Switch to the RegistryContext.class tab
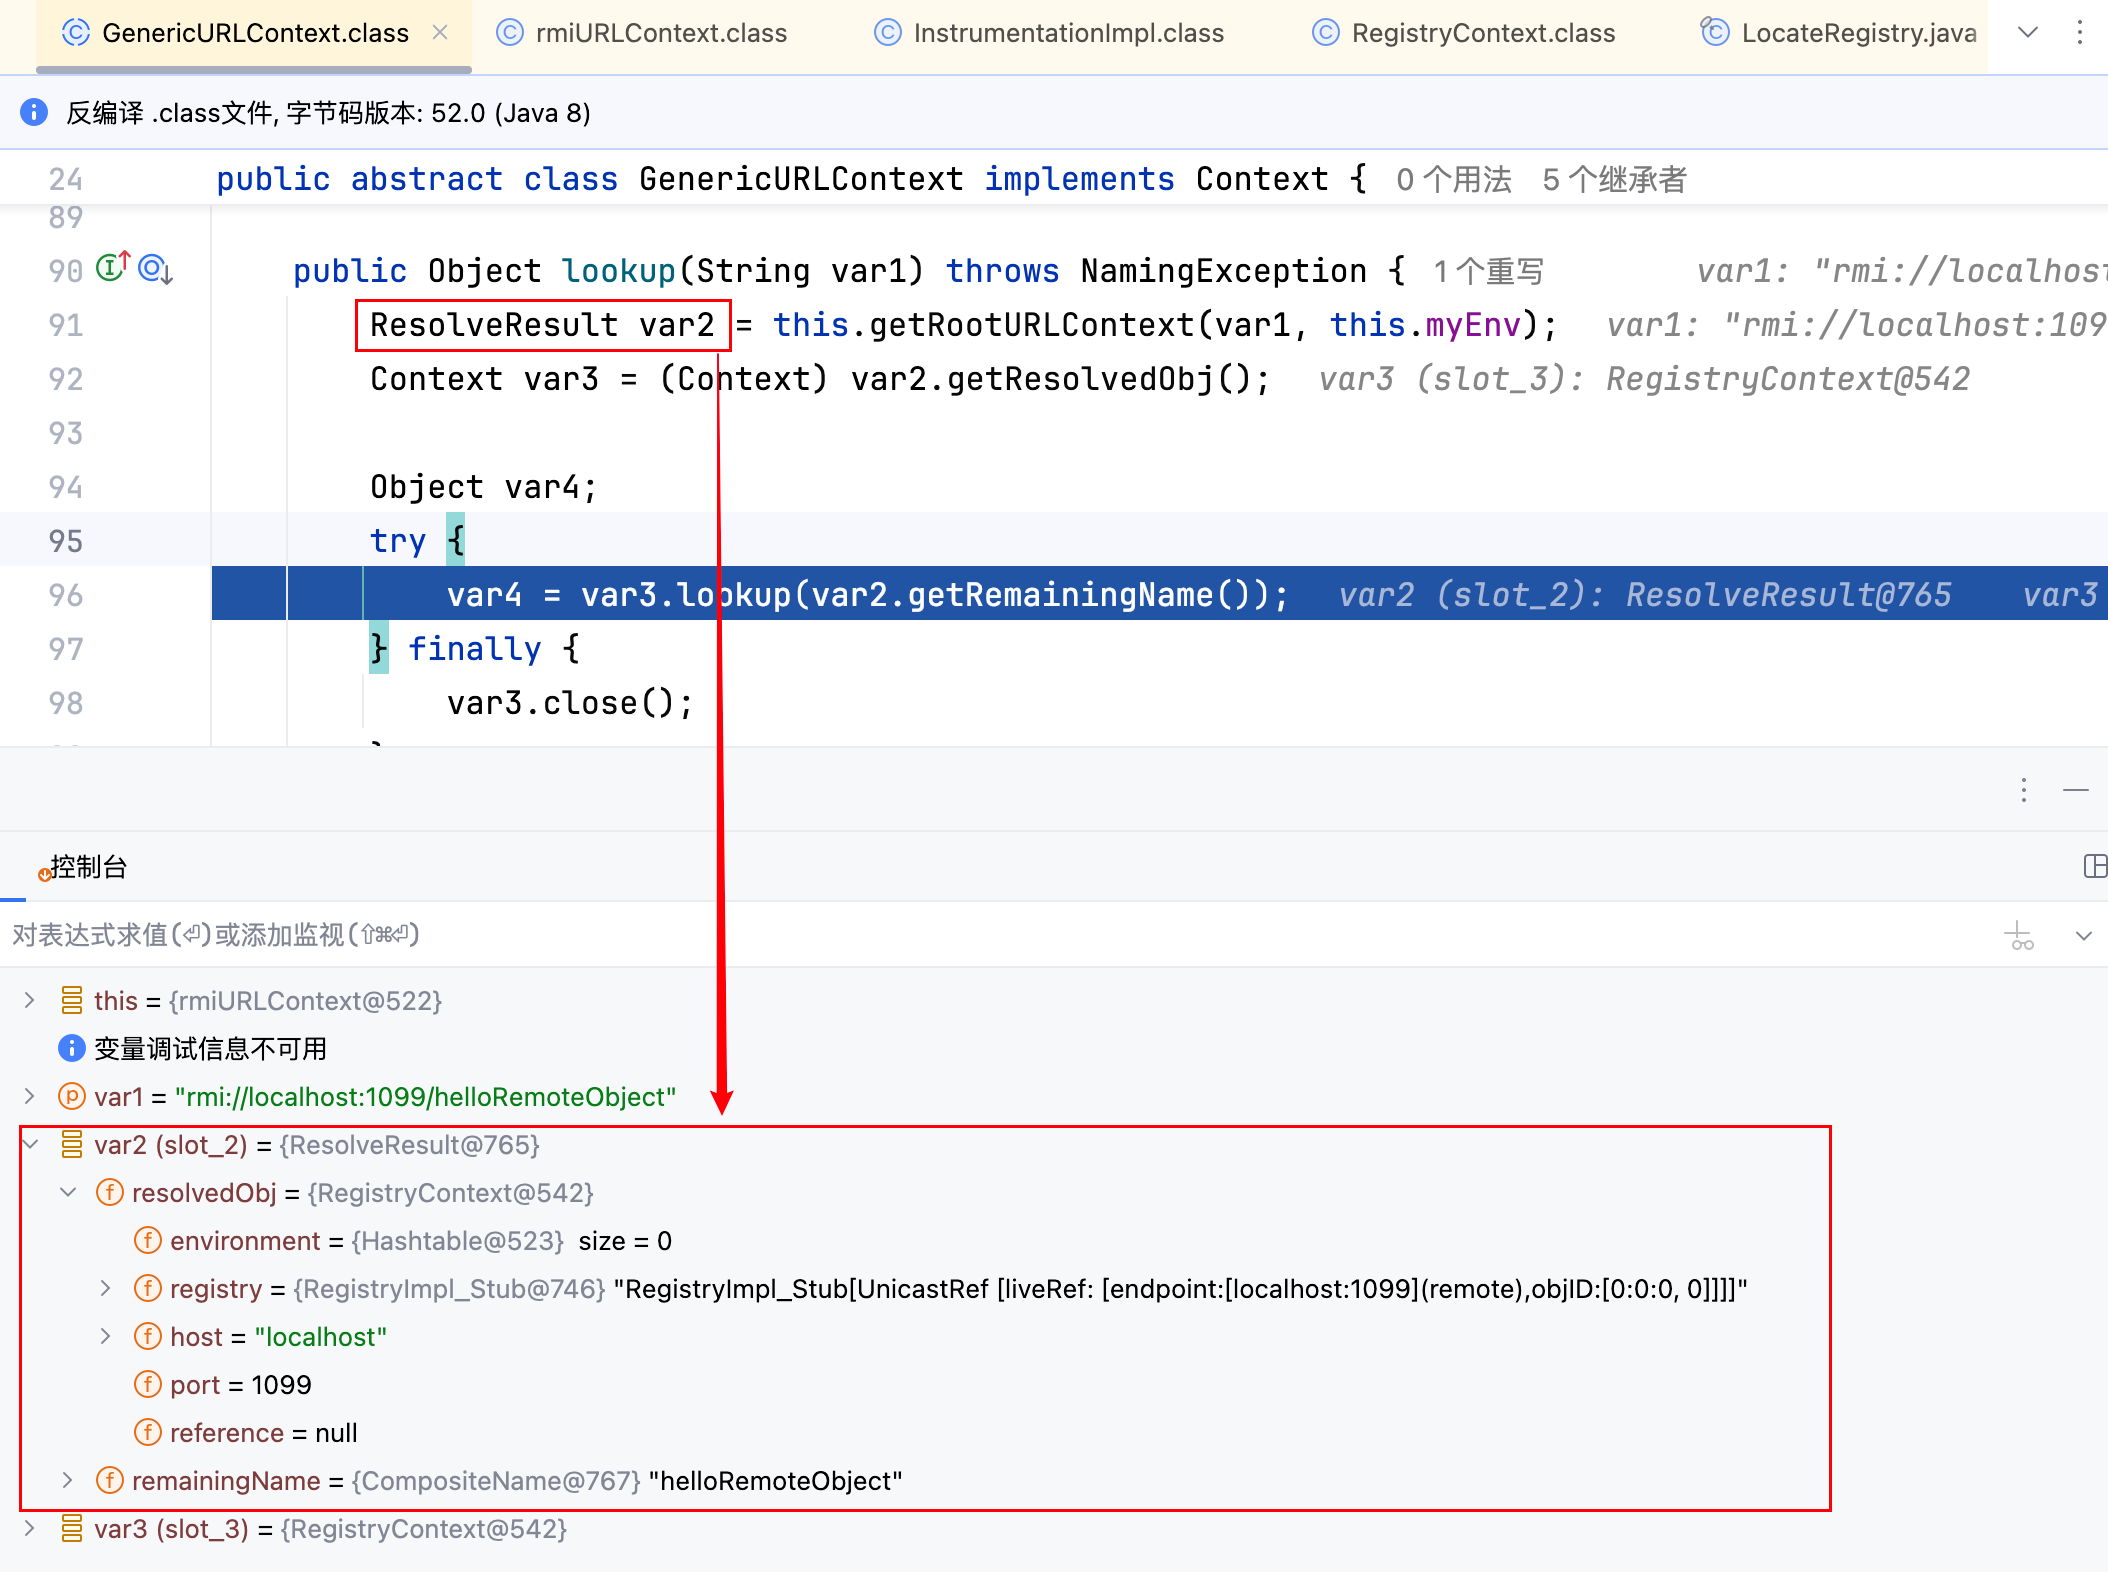2108x1572 pixels. click(1482, 33)
